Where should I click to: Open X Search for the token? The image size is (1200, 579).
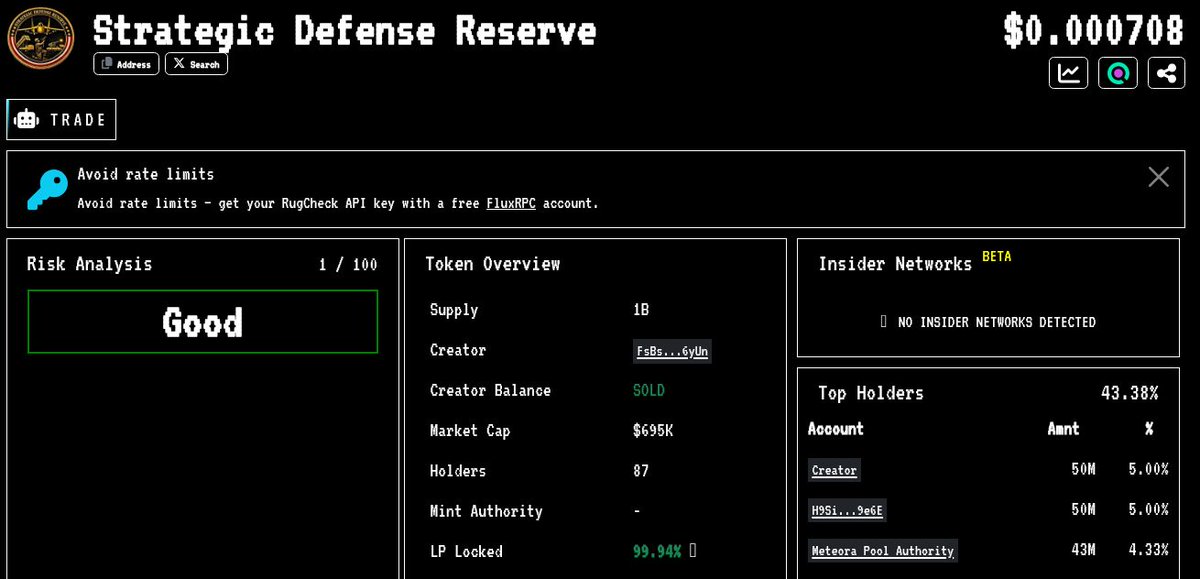pos(196,64)
